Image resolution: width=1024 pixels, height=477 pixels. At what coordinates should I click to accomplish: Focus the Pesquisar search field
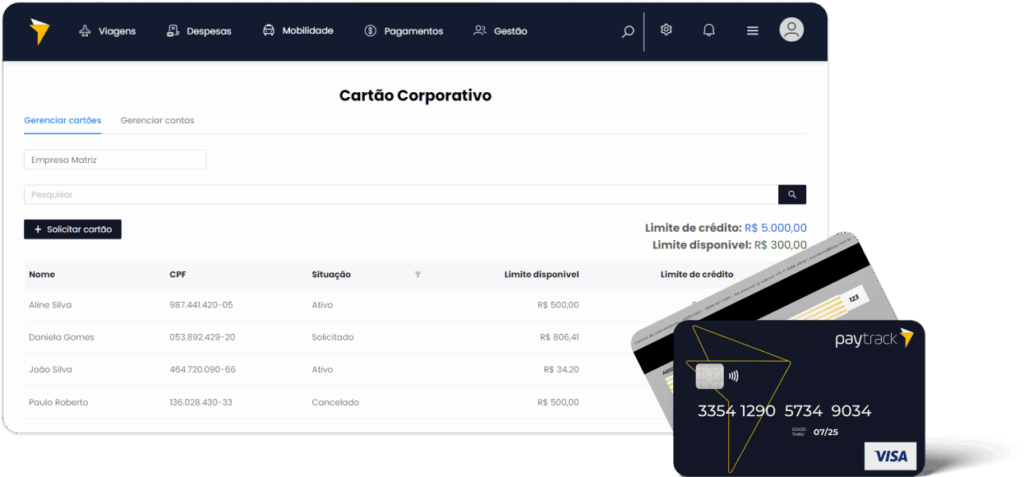coord(401,195)
